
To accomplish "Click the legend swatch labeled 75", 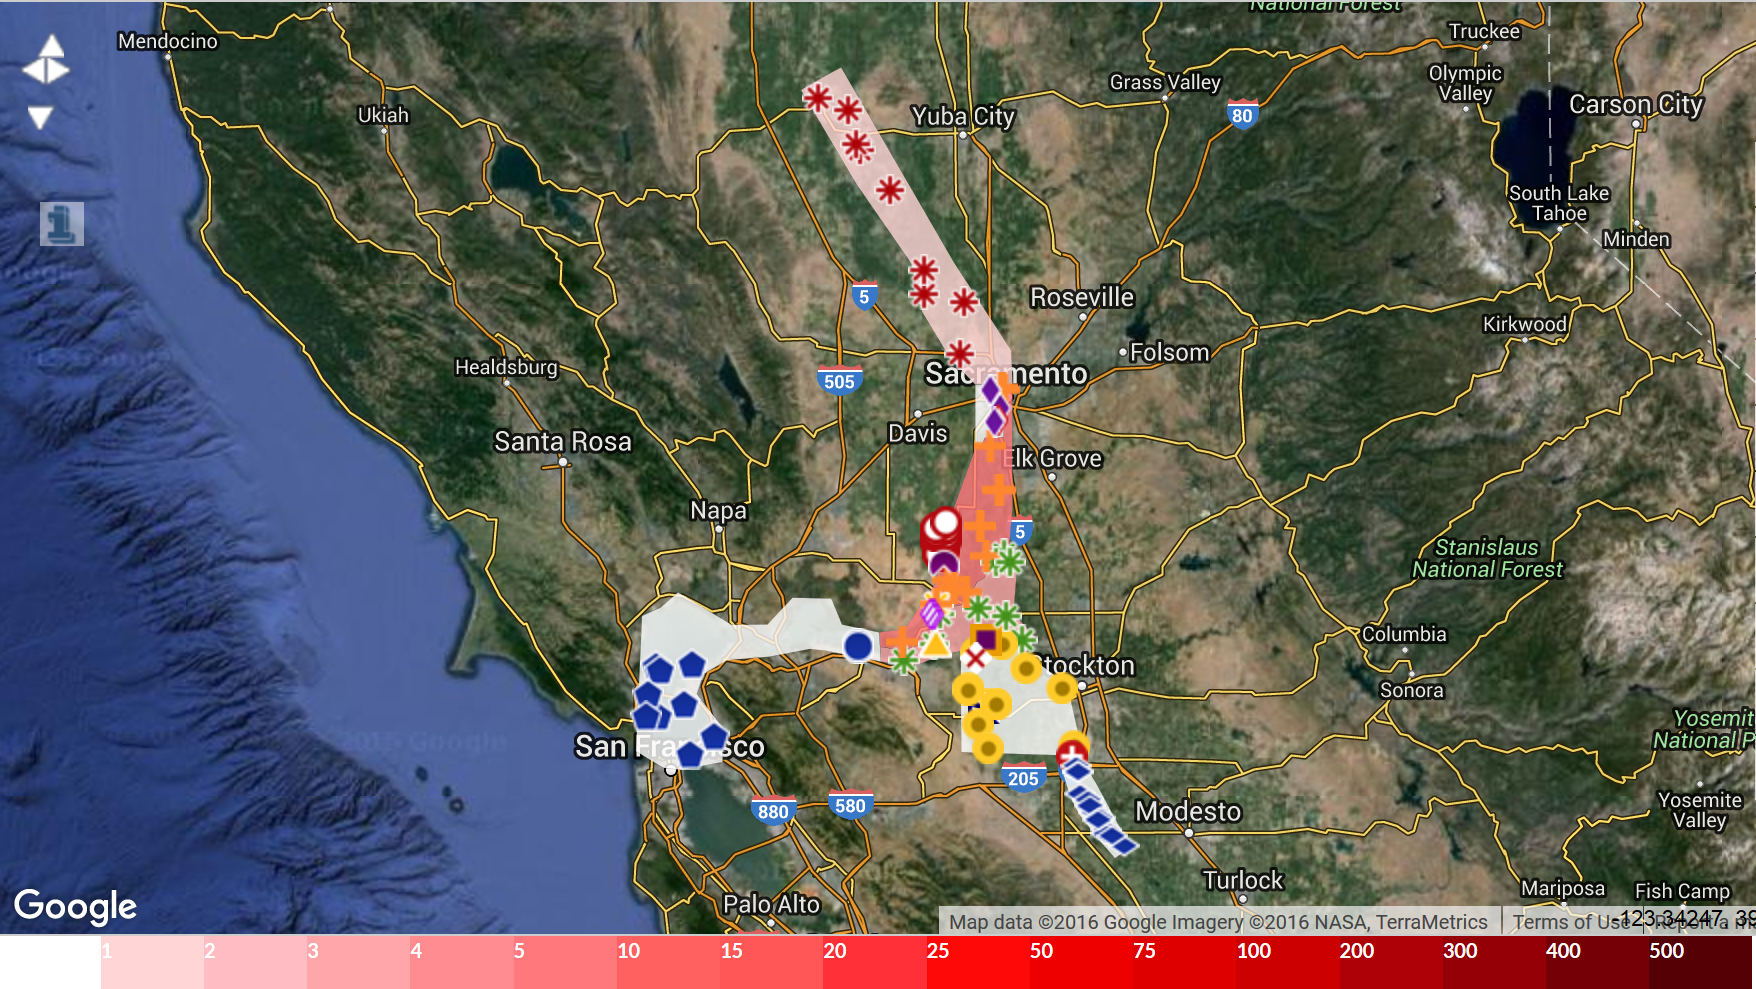I will click(1184, 962).
